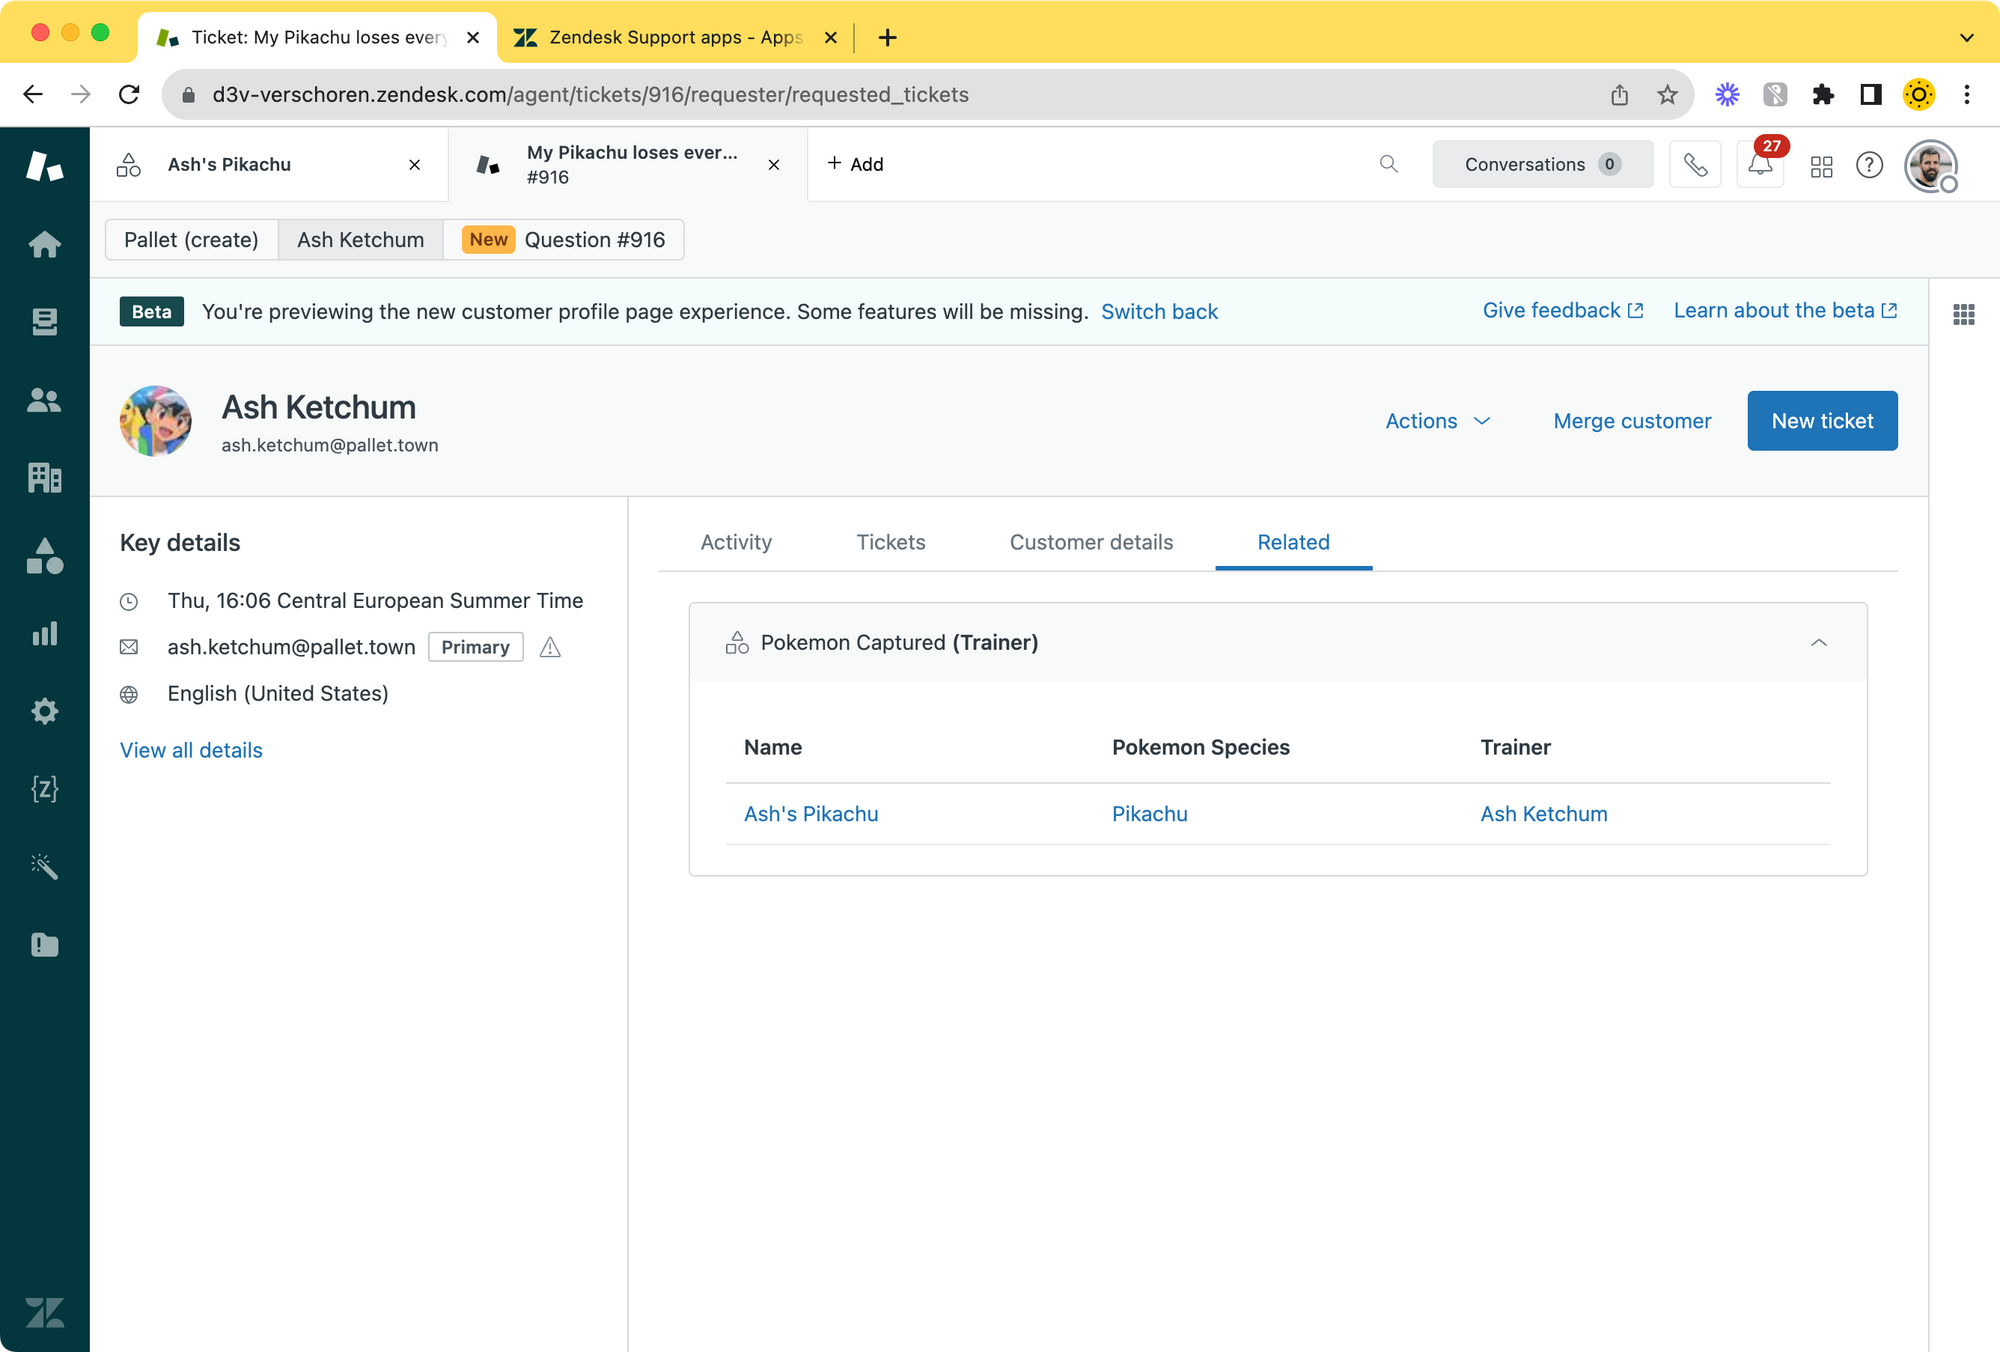Click the search magnifier icon
The width and height of the screenshot is (2000, 1352).
1388,164
